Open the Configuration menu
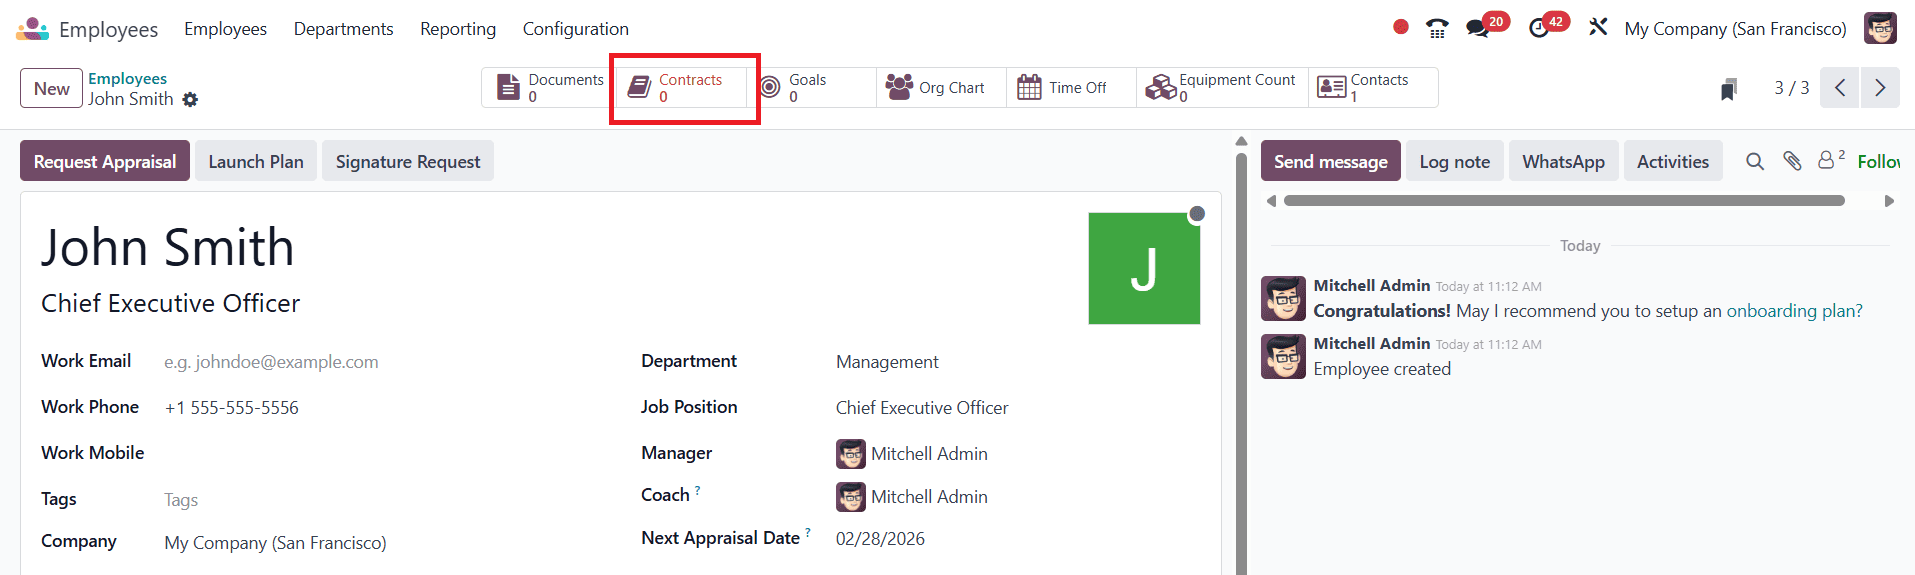Image resolution: width=1915 pixels, height=575 pixels. coord(576,29)
